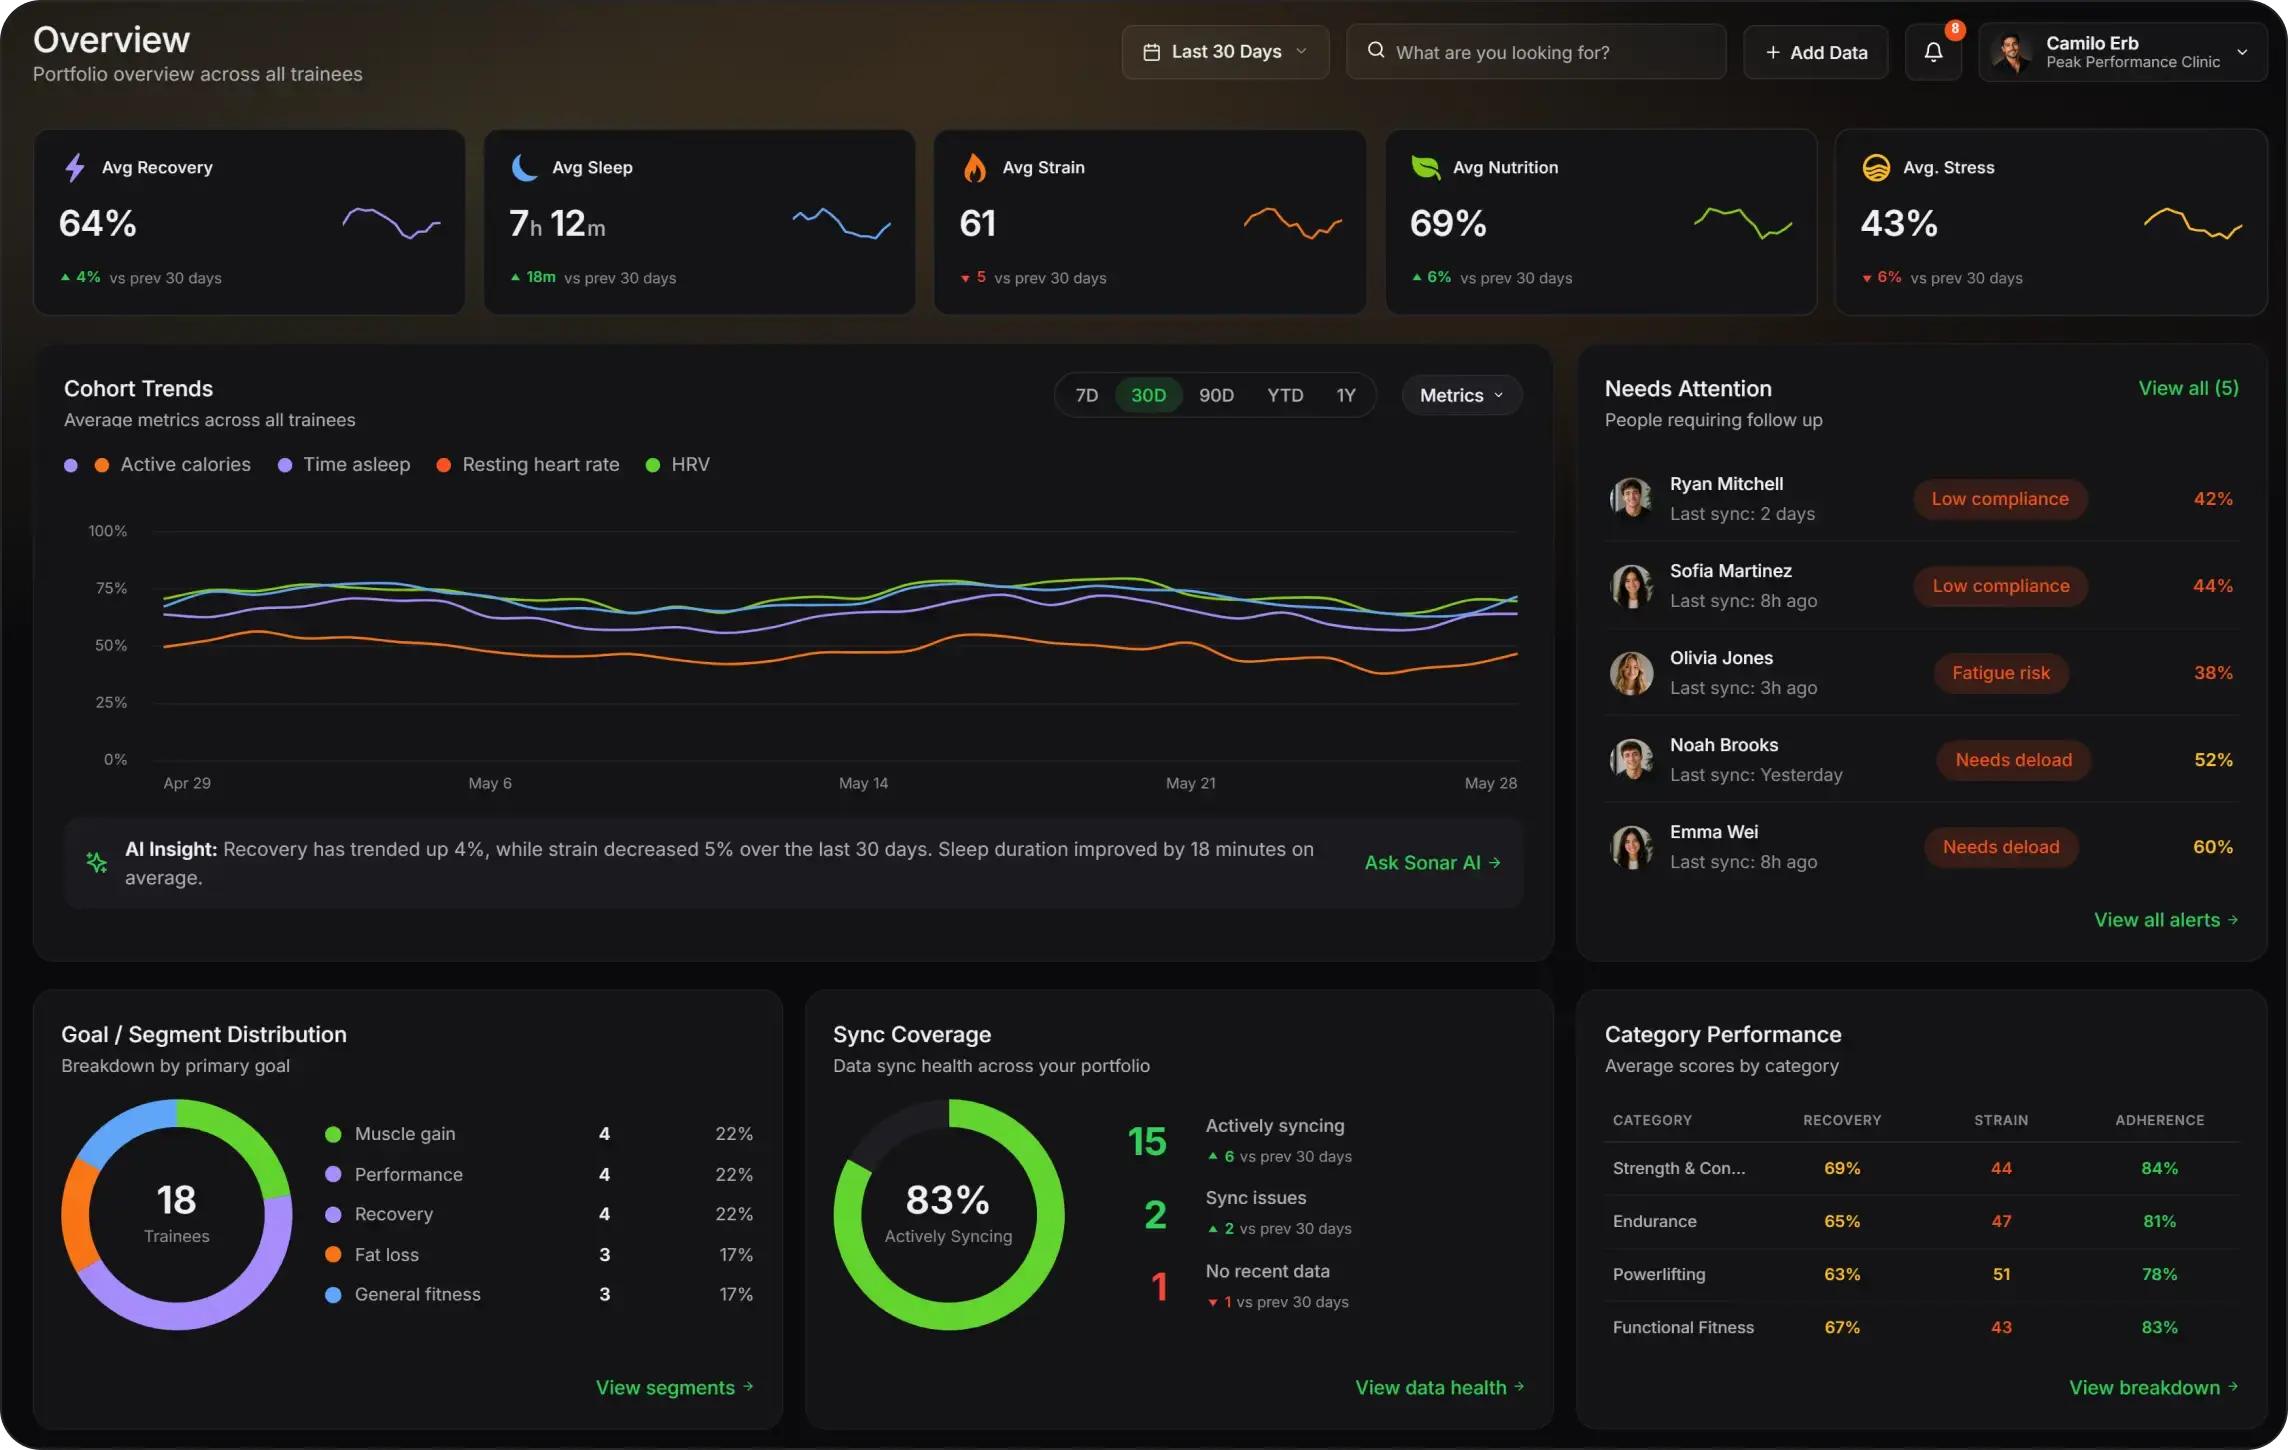Viewport: 2288px width, 1450px height.
Task: Toggle the Resting heart rate legend series
Action: [528, 465]
